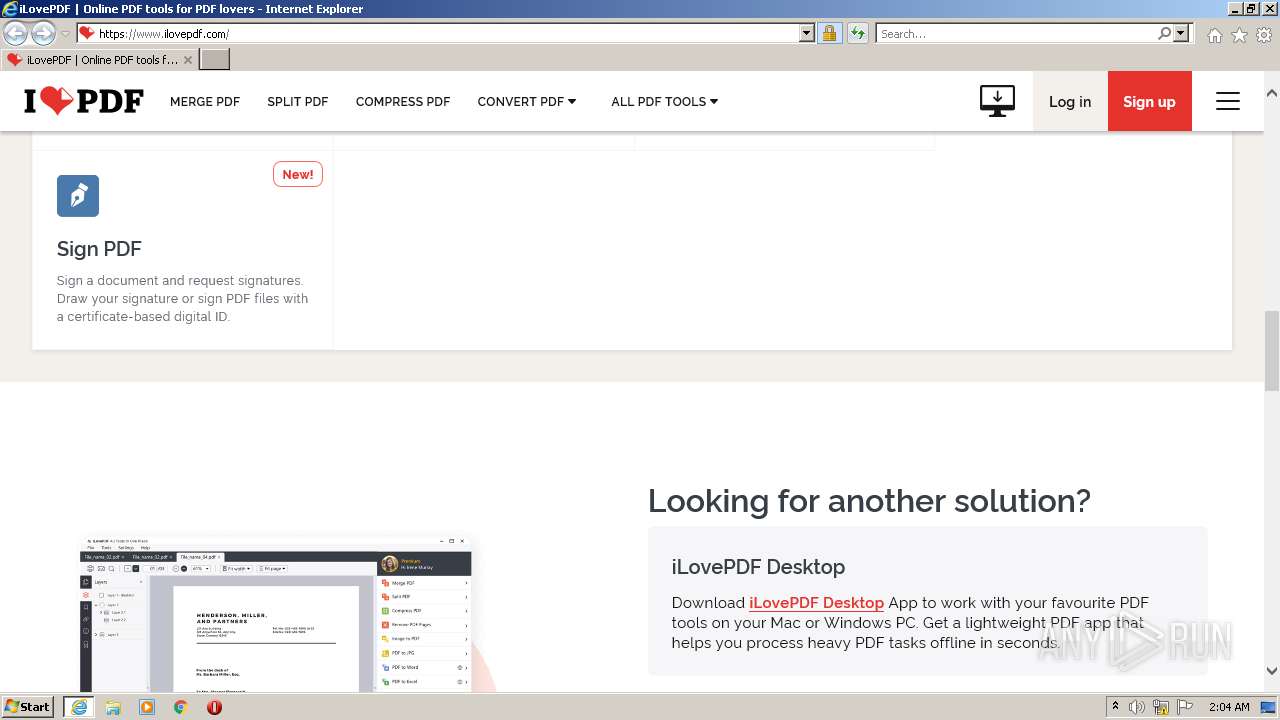Open media player taskbar icon

pos(147,707)
